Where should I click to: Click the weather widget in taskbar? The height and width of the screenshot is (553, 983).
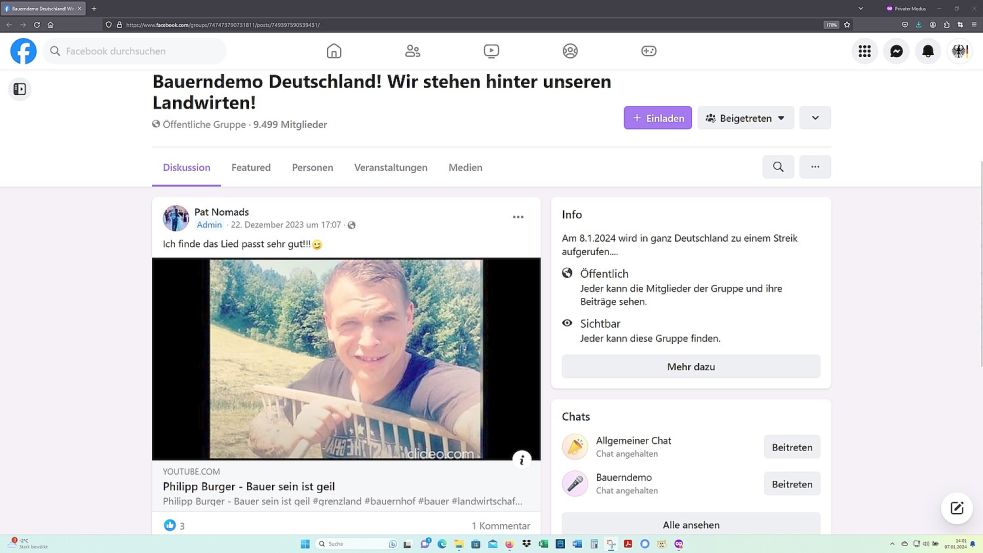coord(28,544)
